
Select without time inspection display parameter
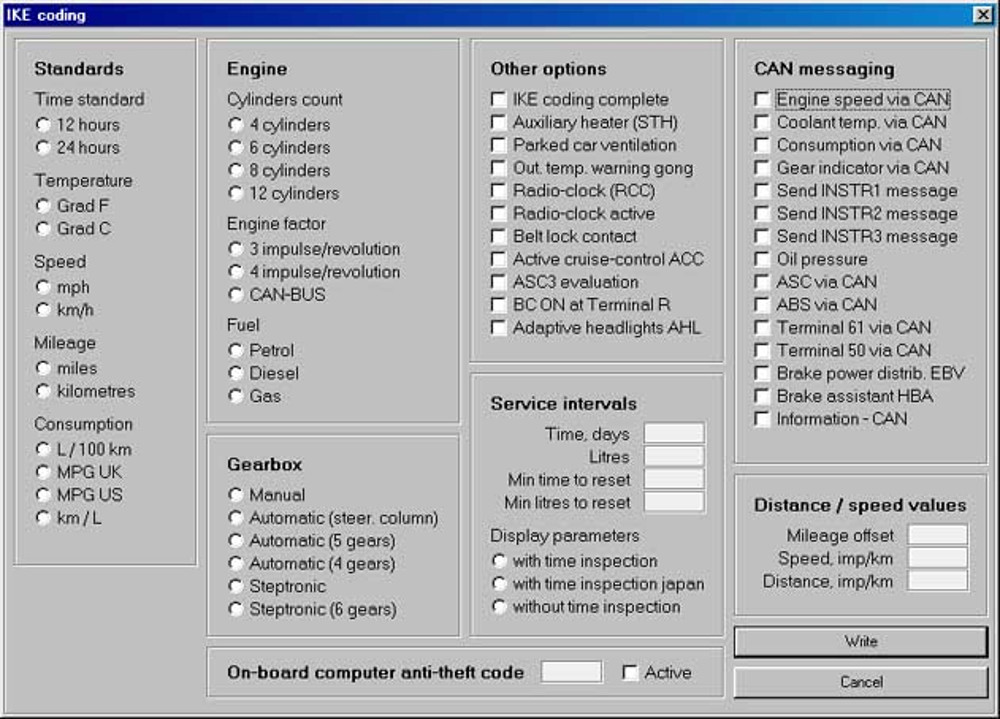point(499,606)
